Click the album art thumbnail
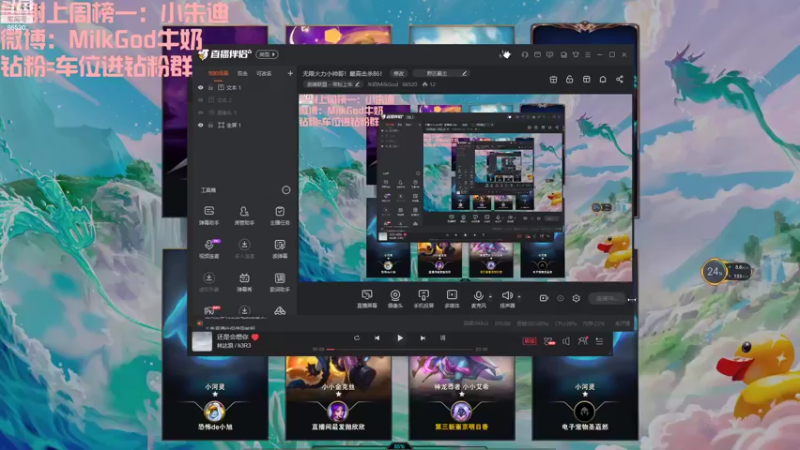 202,341
